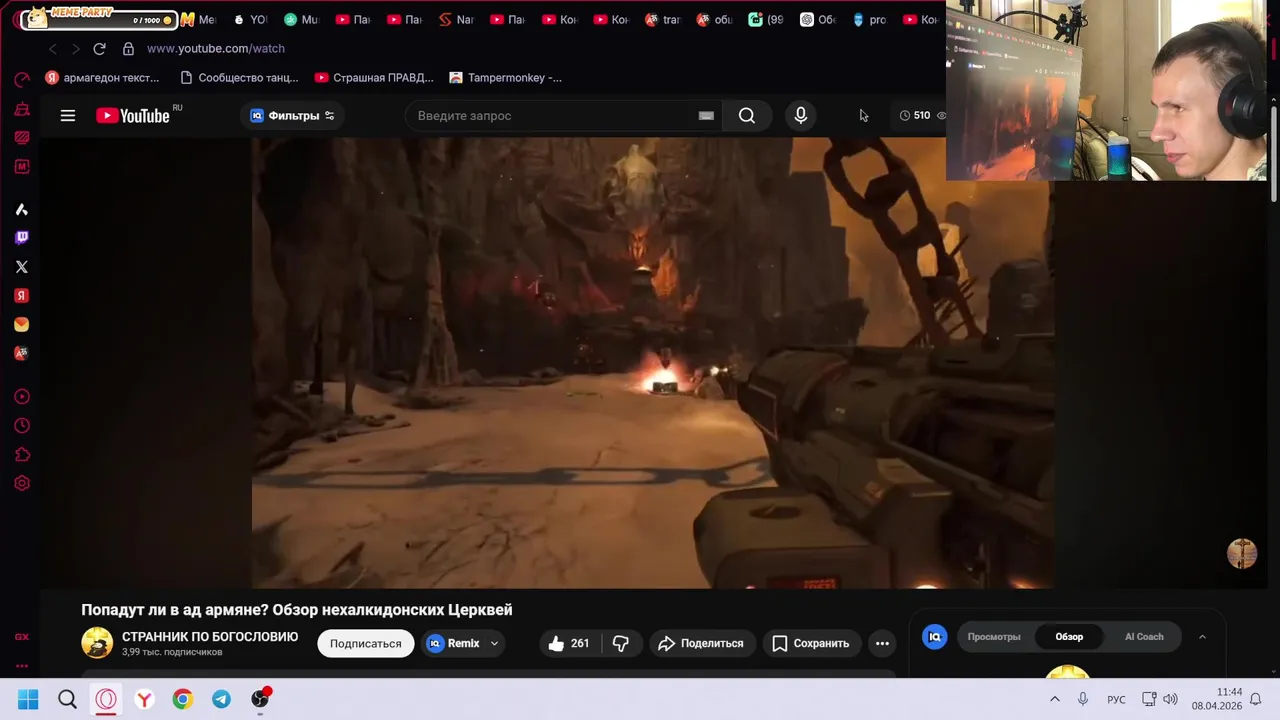Viewport: 1280px width, 720px height.
Task: Select the Обзор tab
Action: [x=1069, y=637]
